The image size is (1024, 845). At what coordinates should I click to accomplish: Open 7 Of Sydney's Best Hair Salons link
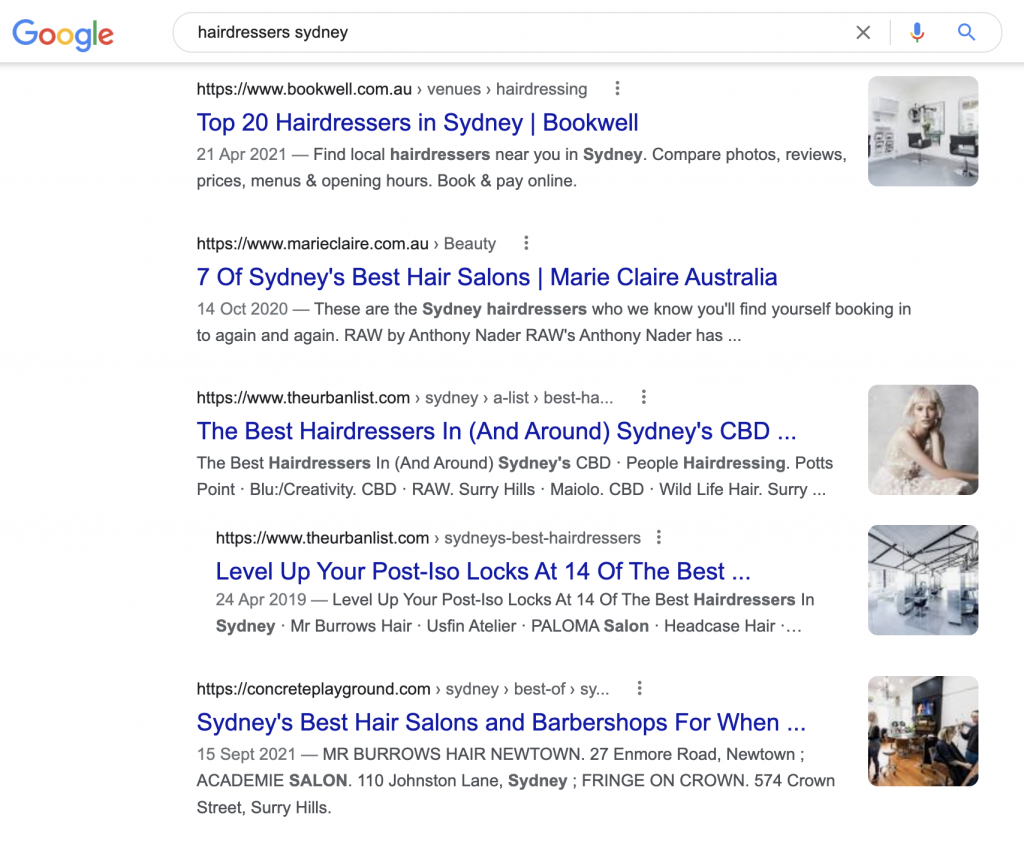487,278
